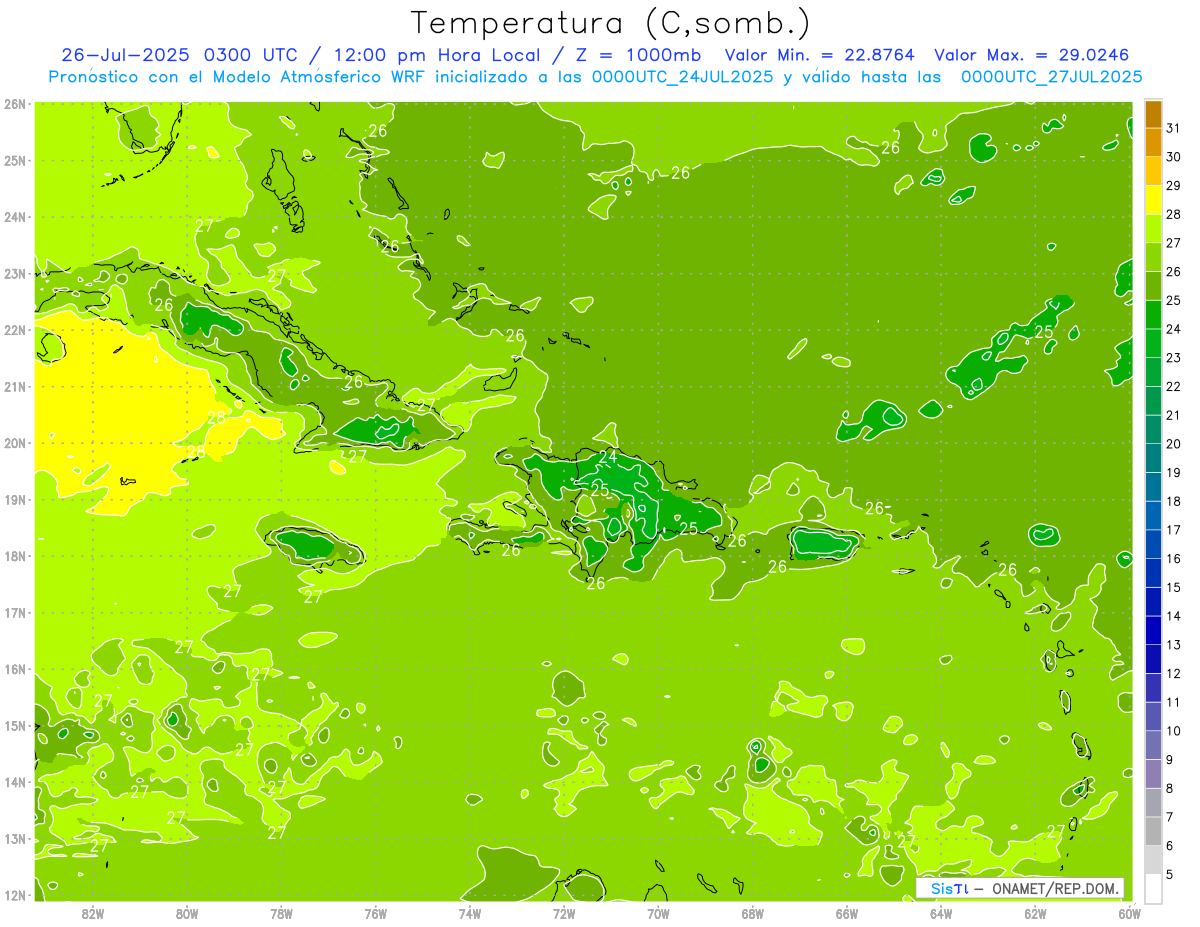
Task: Click the '80W' longitude label
Action: (x=186, y=913)
